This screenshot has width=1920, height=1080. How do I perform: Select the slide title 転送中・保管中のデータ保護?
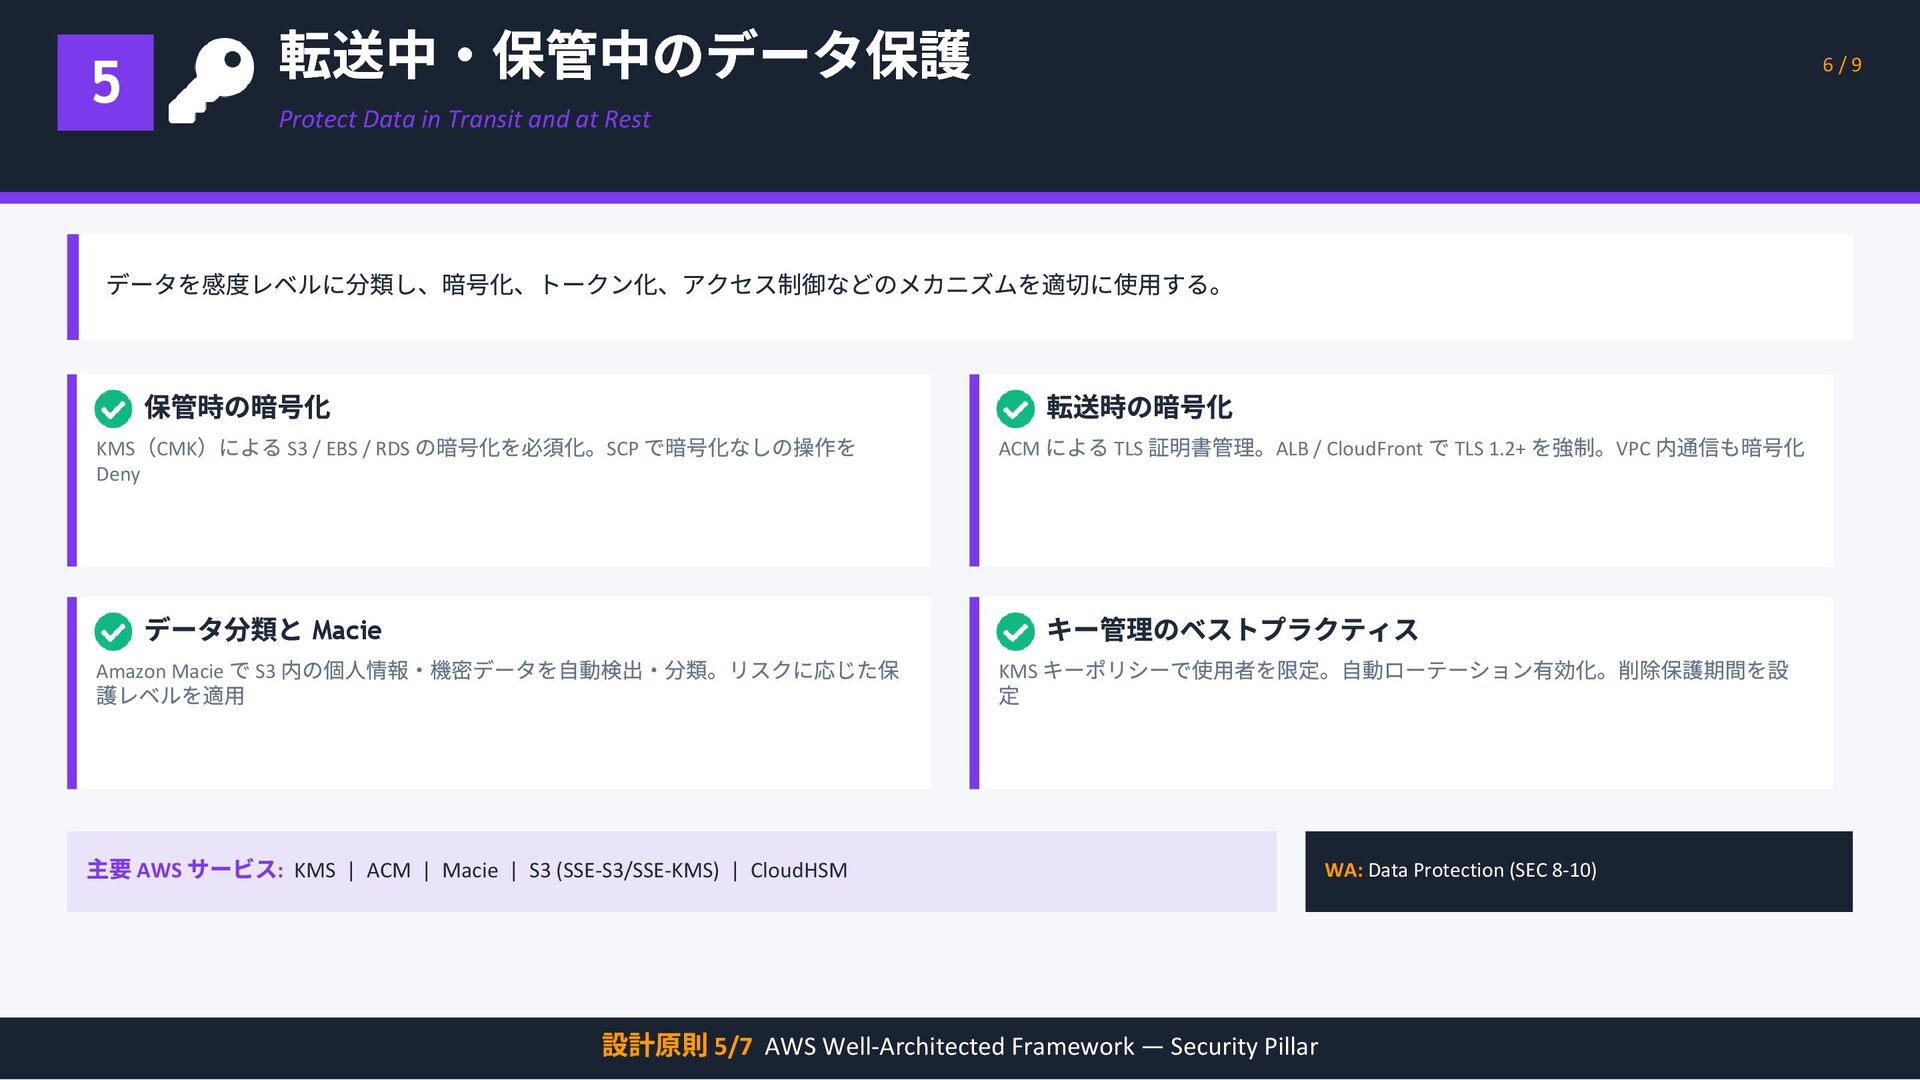coord(624,56)
